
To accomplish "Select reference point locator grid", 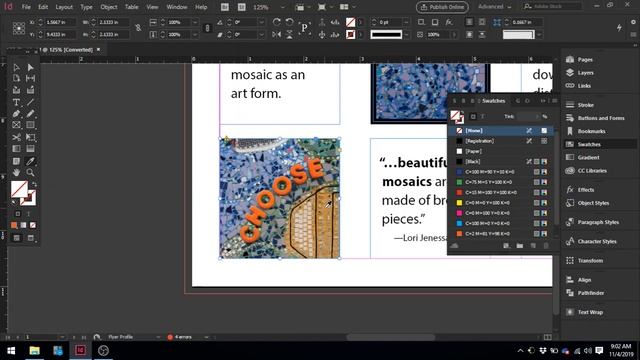I will (x=19, y=28).
